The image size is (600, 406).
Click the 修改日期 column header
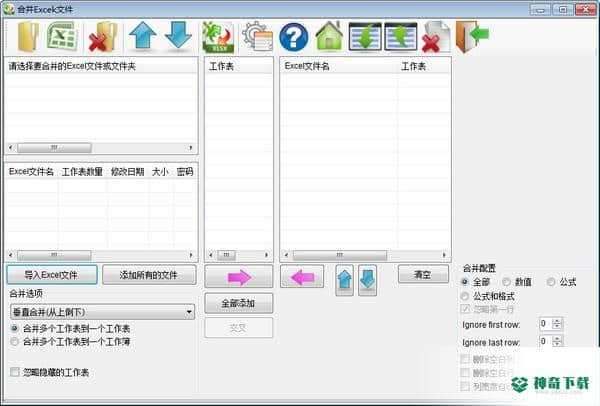coord(127,172)
